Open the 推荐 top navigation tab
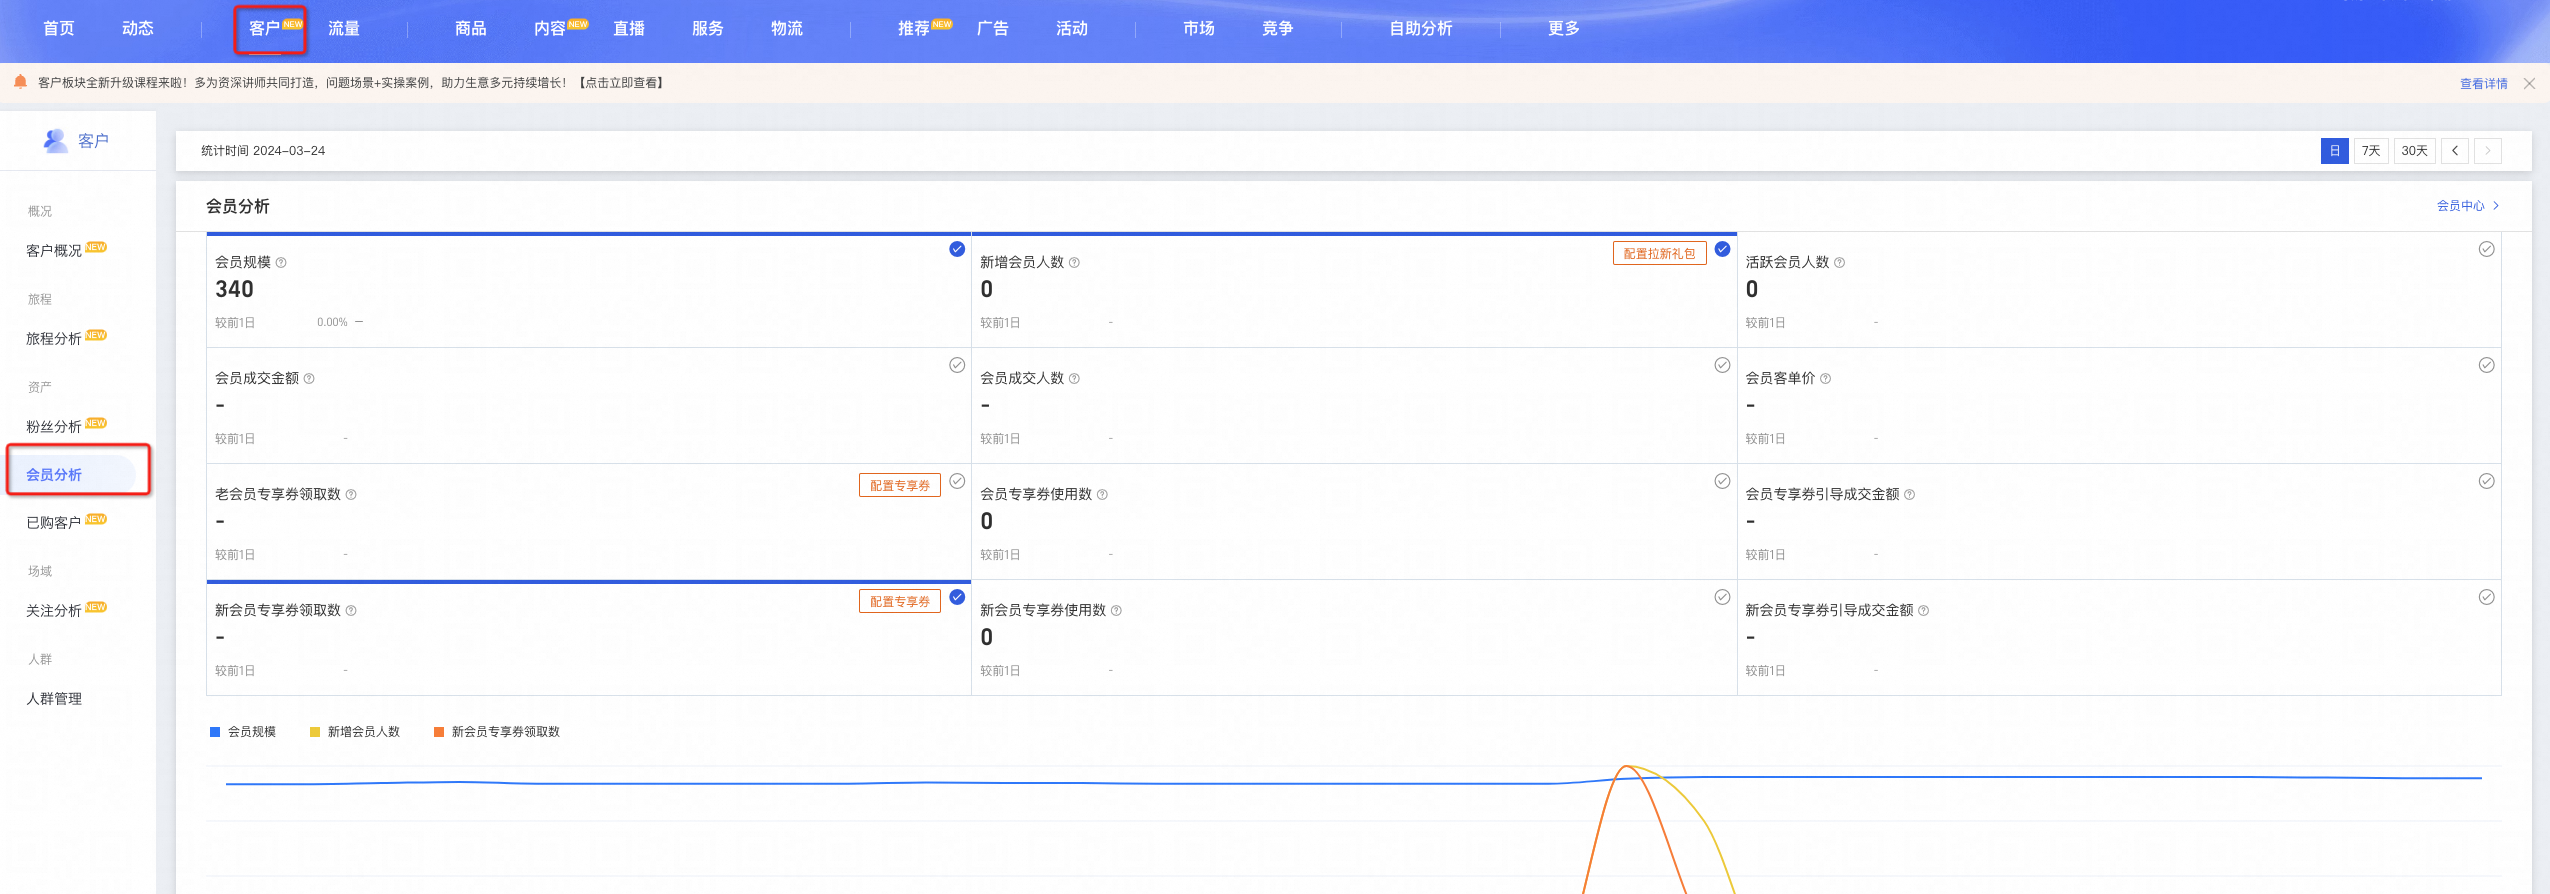This screenshot has width=2550, height=894. pos(914,29)
